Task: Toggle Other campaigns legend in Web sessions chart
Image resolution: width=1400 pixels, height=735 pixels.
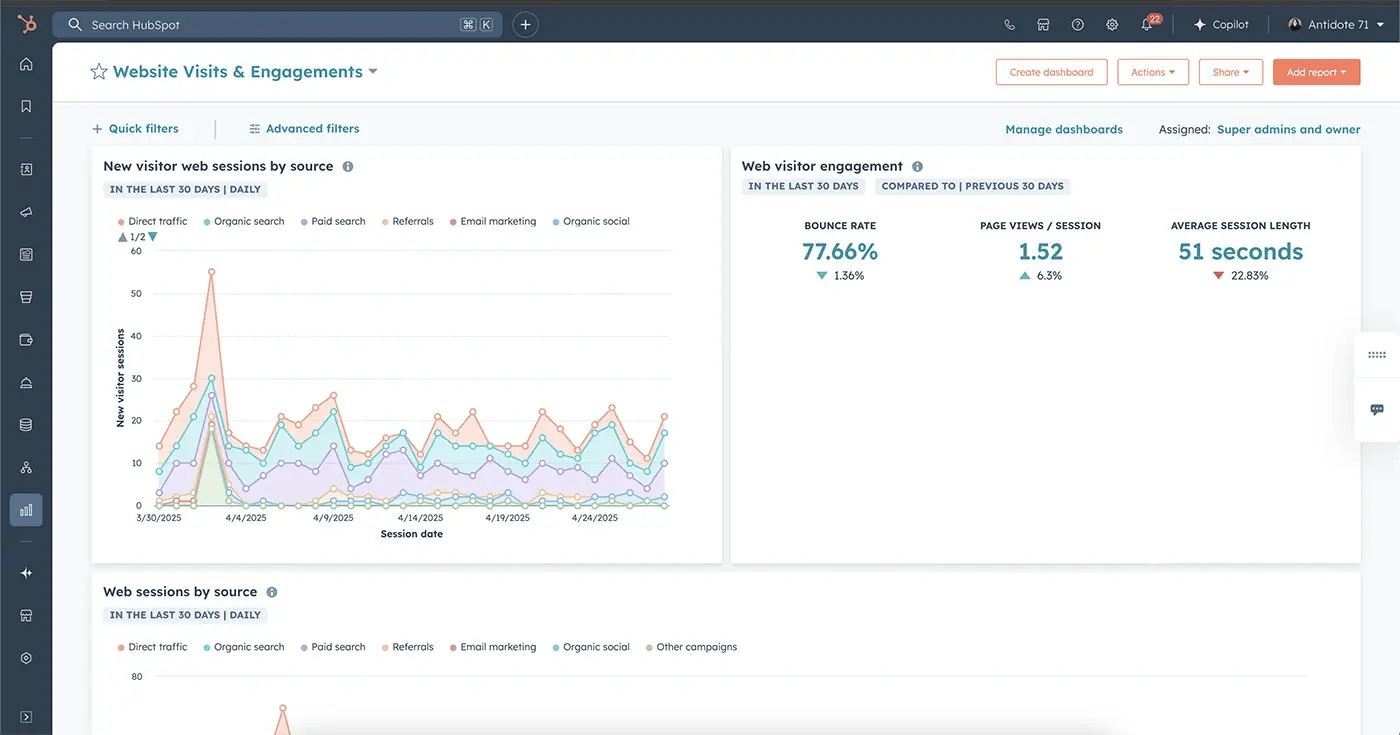Action: (691, 647)
